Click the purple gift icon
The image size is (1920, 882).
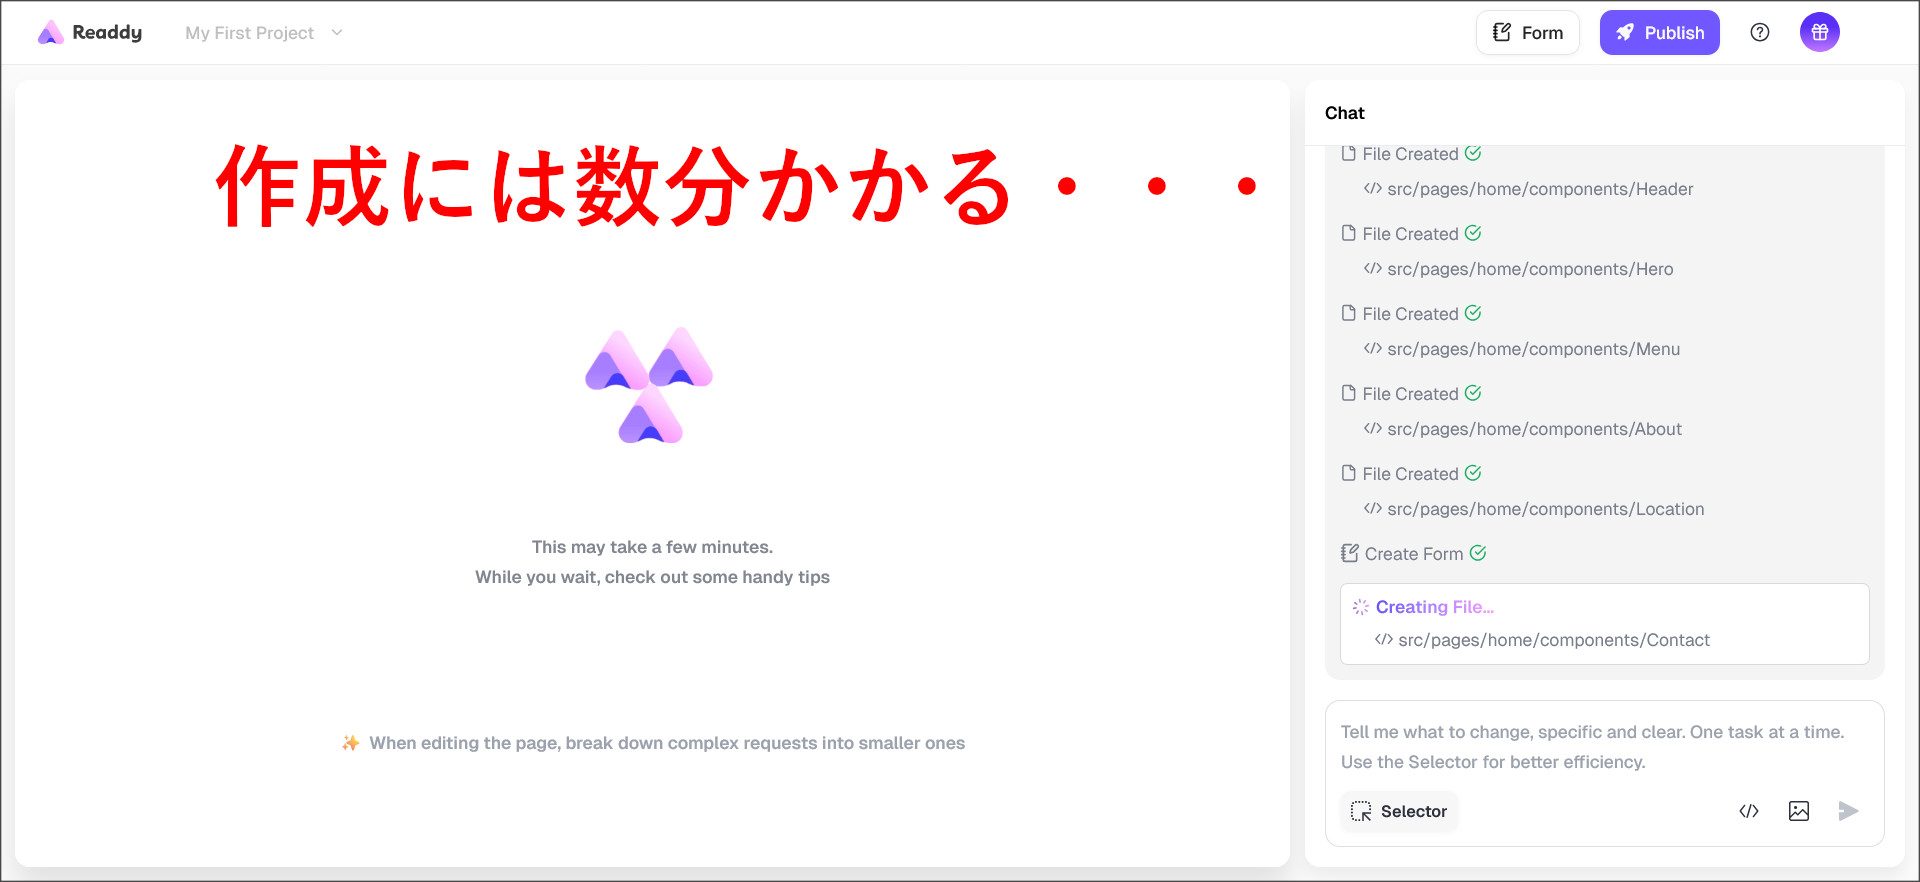1819,33
